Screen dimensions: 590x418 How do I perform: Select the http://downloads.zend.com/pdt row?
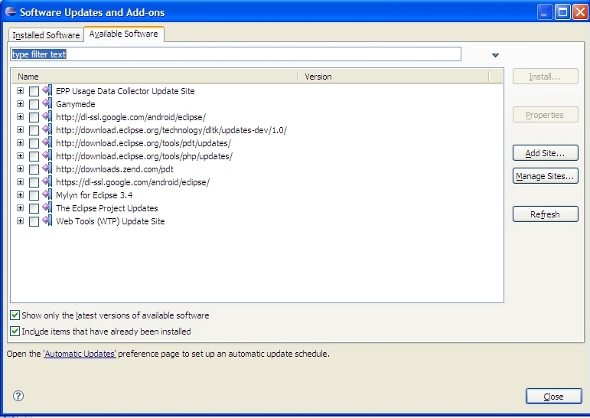114,169
